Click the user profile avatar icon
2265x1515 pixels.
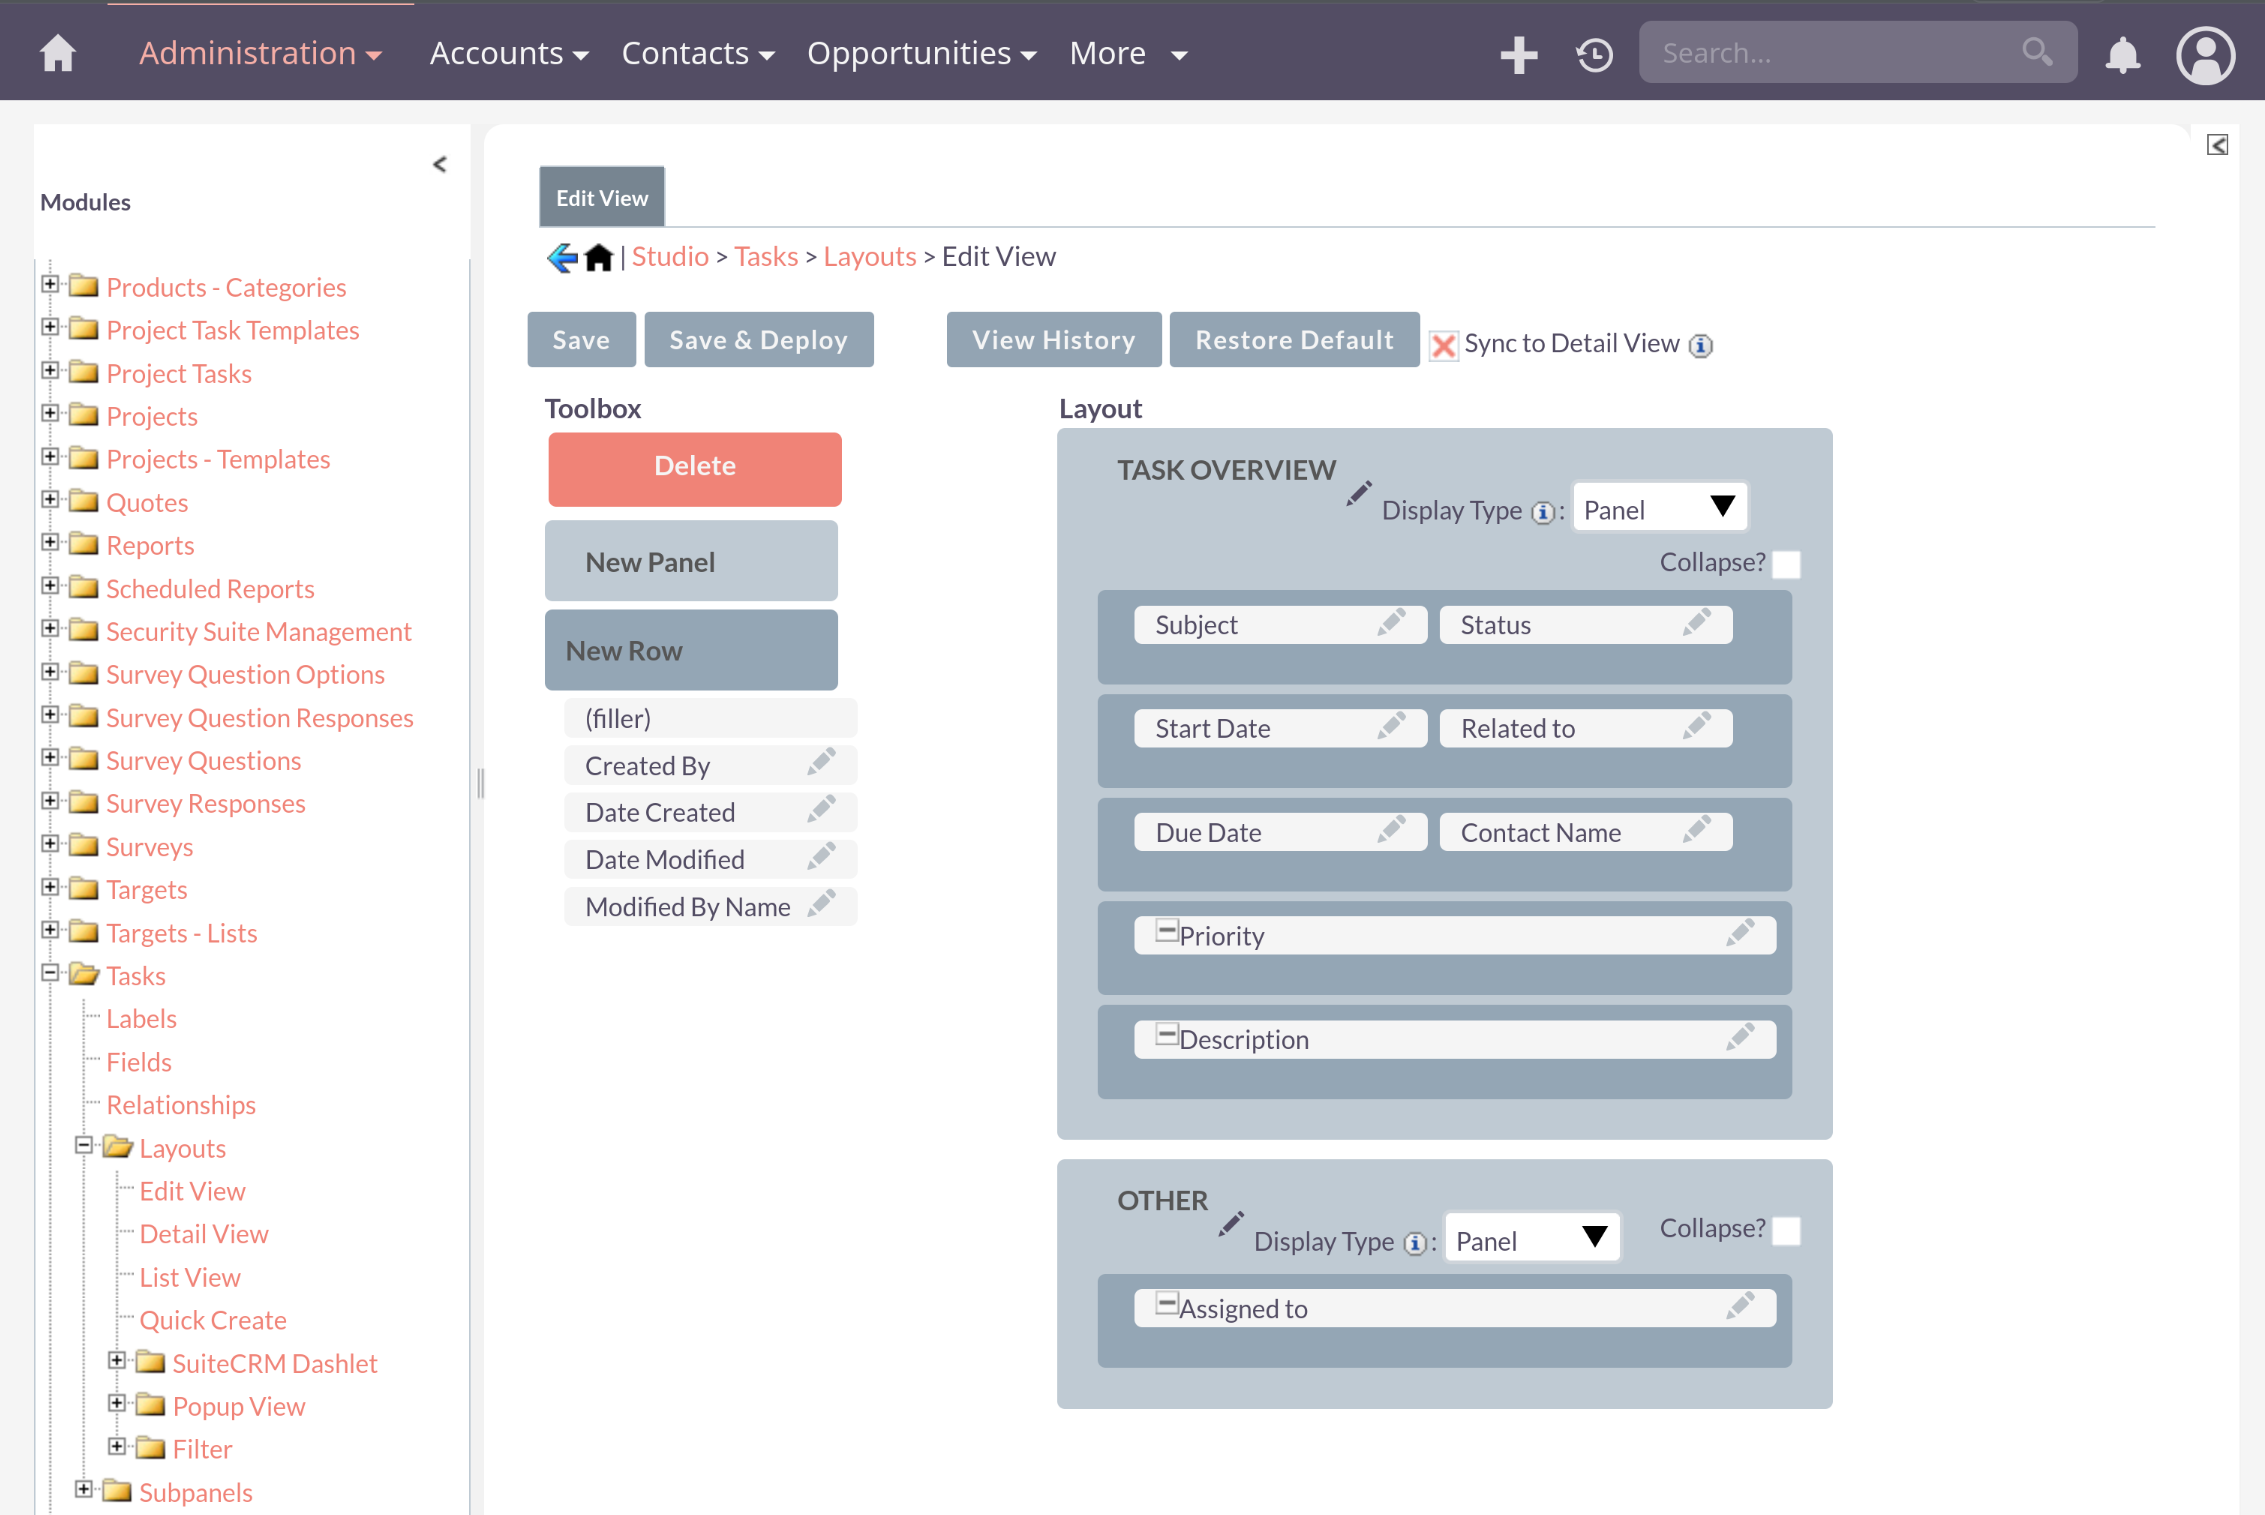coord(2205,54)
